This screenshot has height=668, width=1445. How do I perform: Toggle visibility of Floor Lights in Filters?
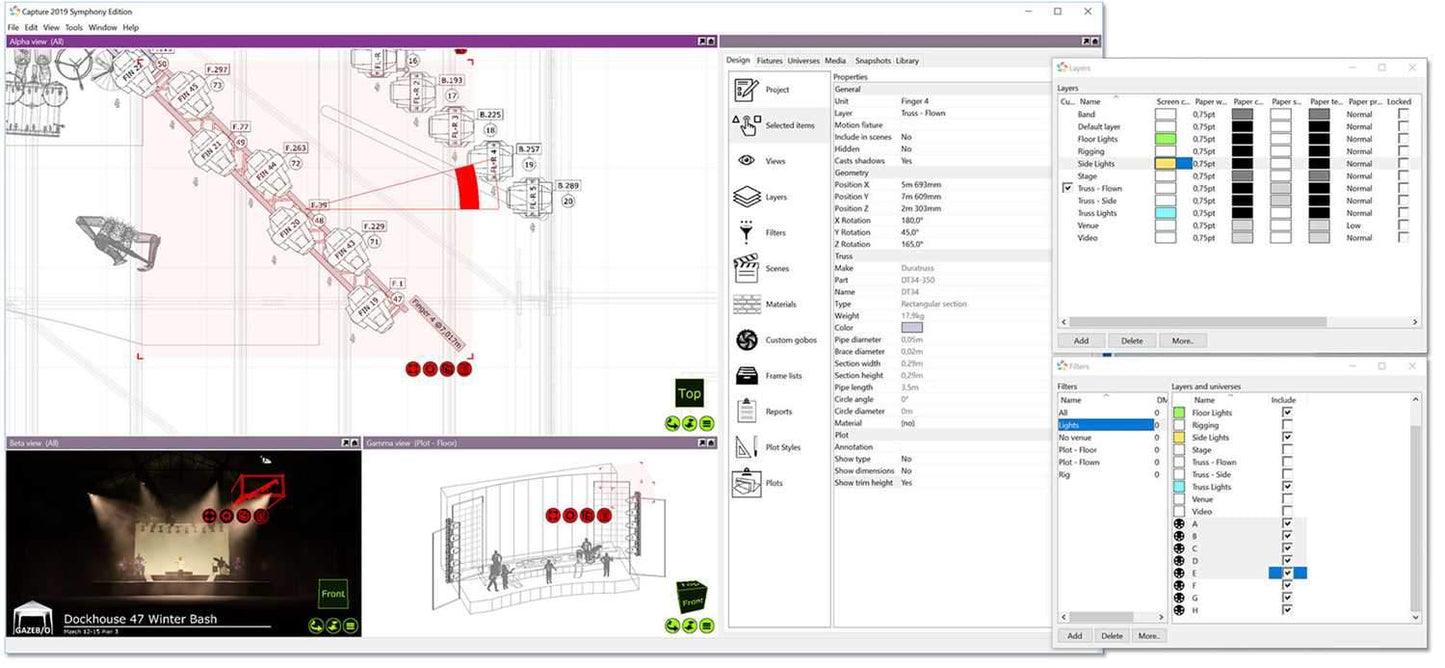[x=1179, y=412]
